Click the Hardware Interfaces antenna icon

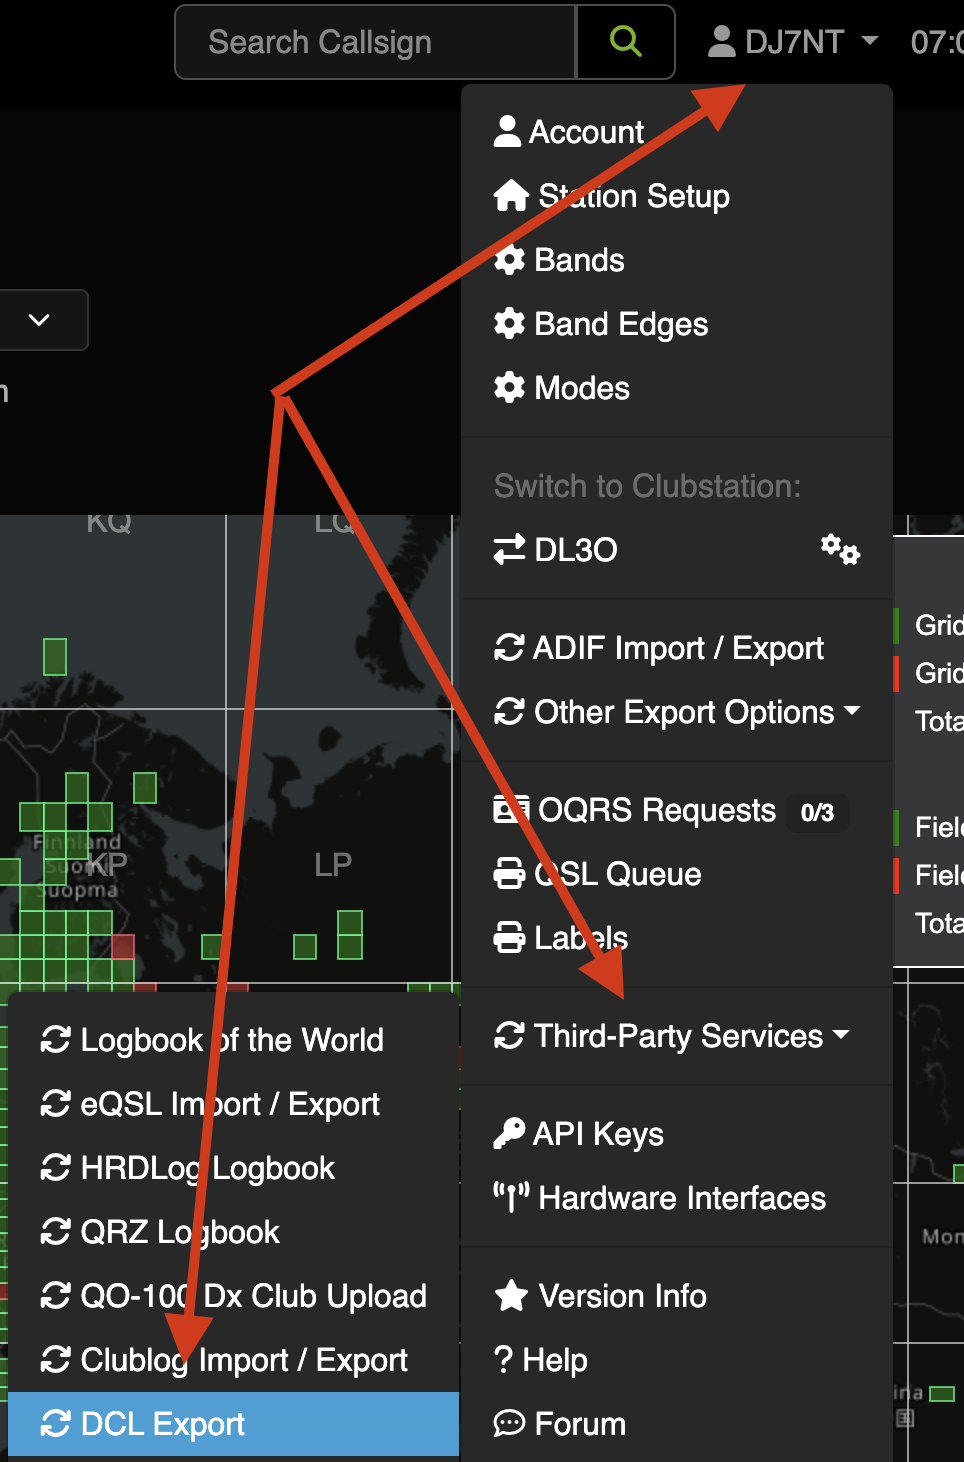[x=511, y=1198]
